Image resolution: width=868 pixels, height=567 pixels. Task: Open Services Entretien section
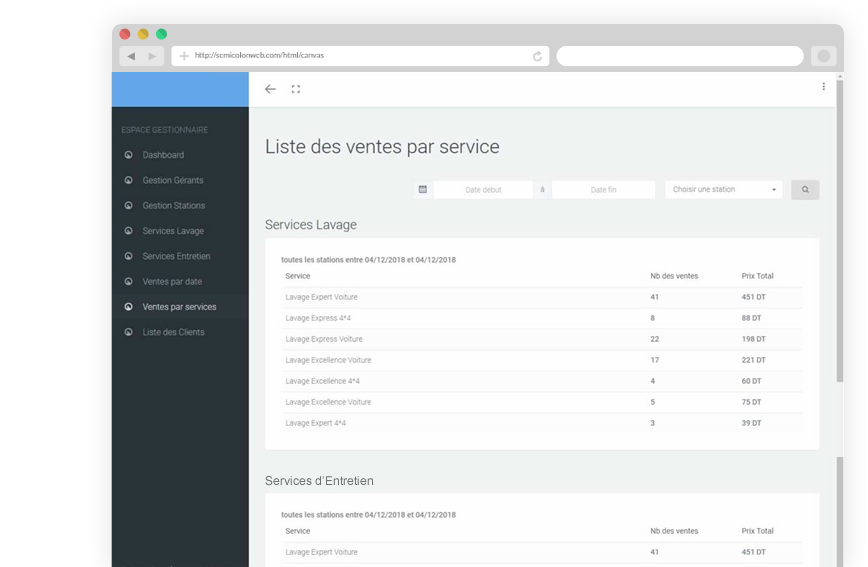(176, 256)
